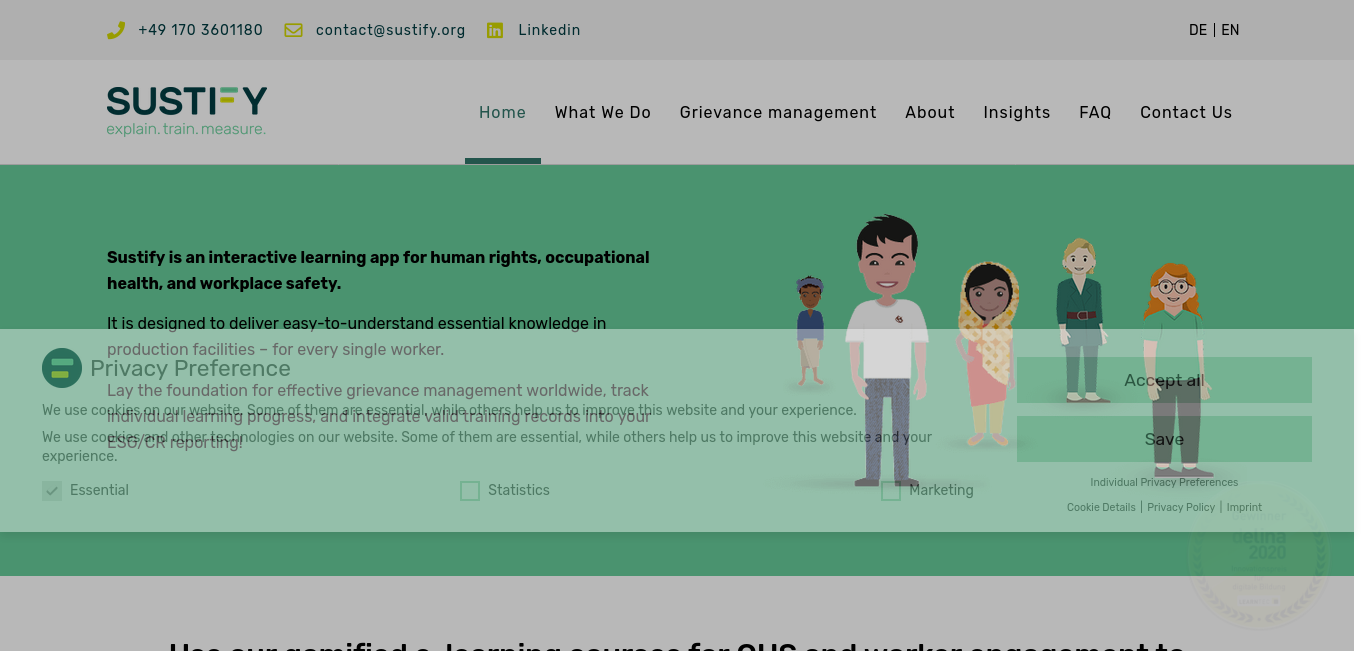Click the 2020 award badge
1366x651 pixels.
click(x=1258, y=556)
